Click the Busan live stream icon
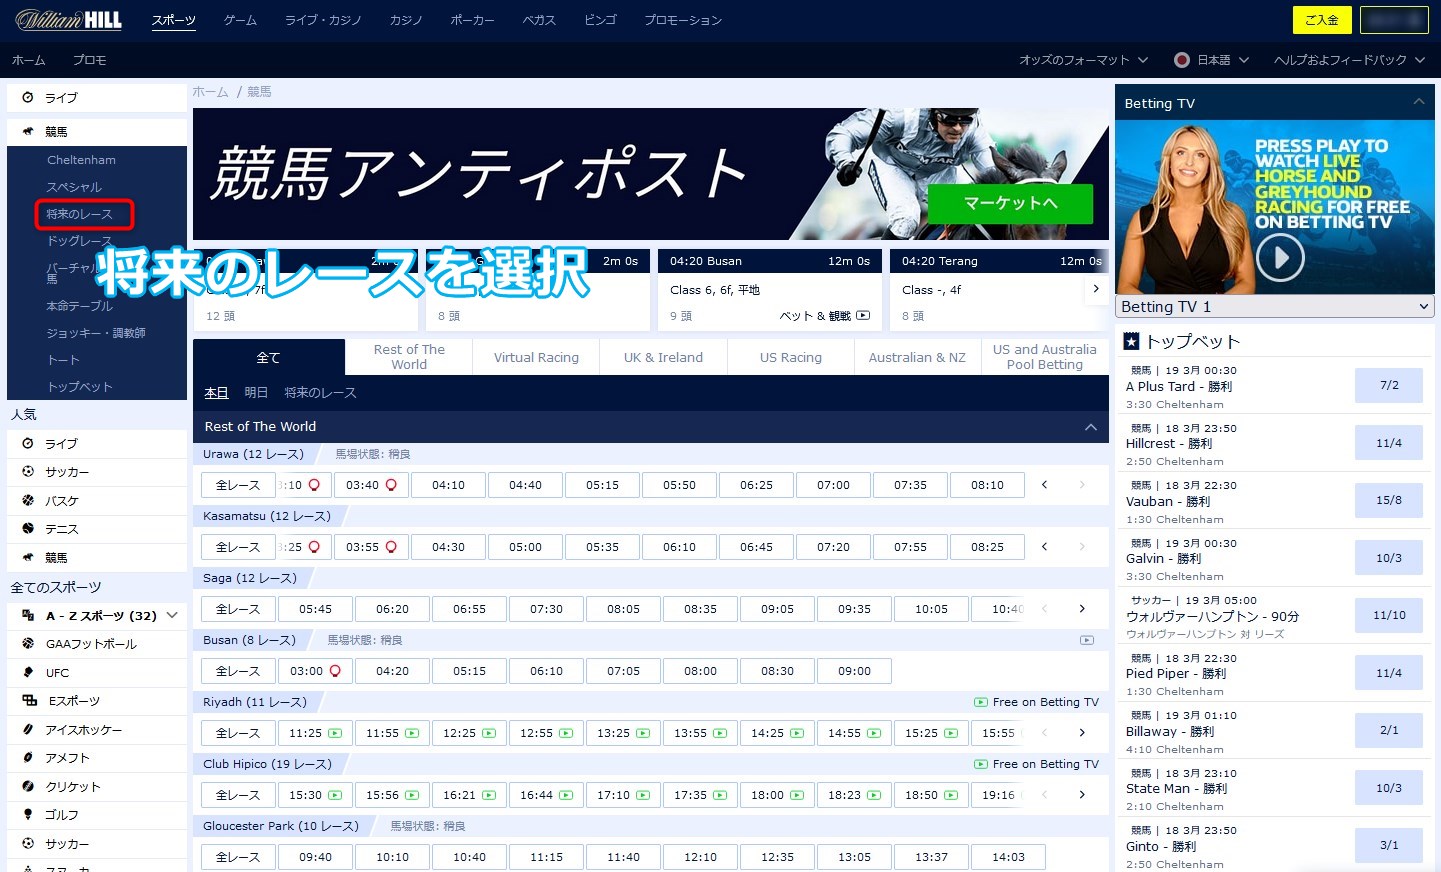 1086,640
